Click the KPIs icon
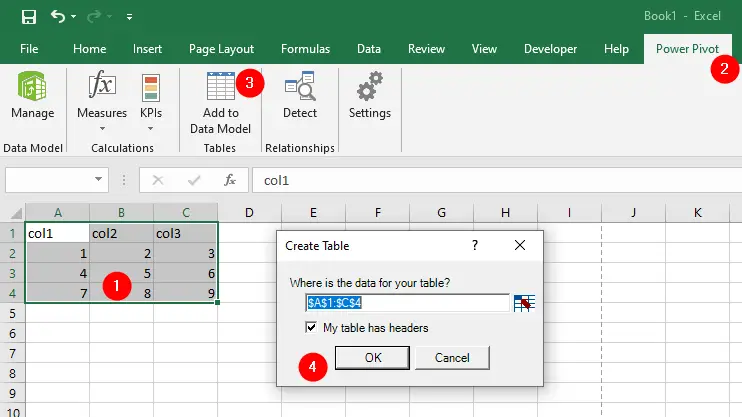The image size is (742, 417). point(151,88)
